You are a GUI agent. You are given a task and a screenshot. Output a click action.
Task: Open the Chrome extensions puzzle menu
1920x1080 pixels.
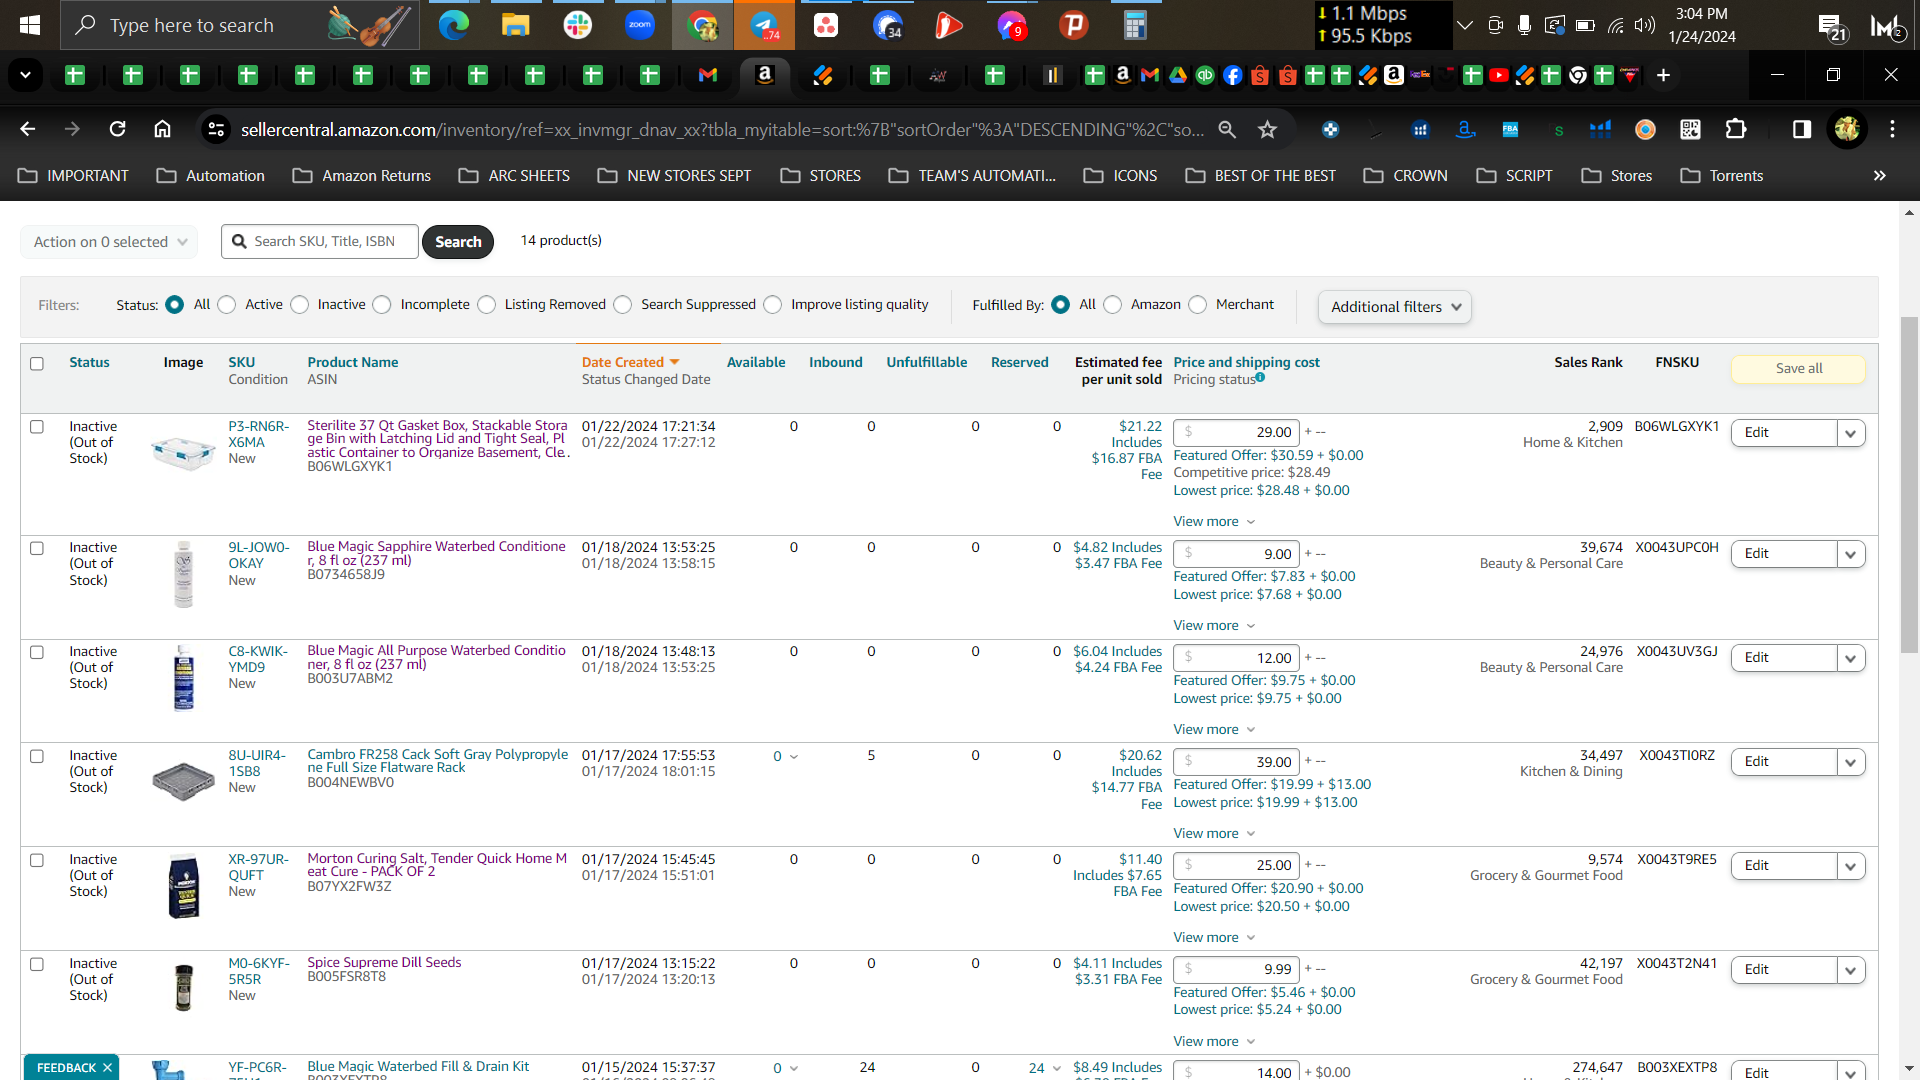1736,129
